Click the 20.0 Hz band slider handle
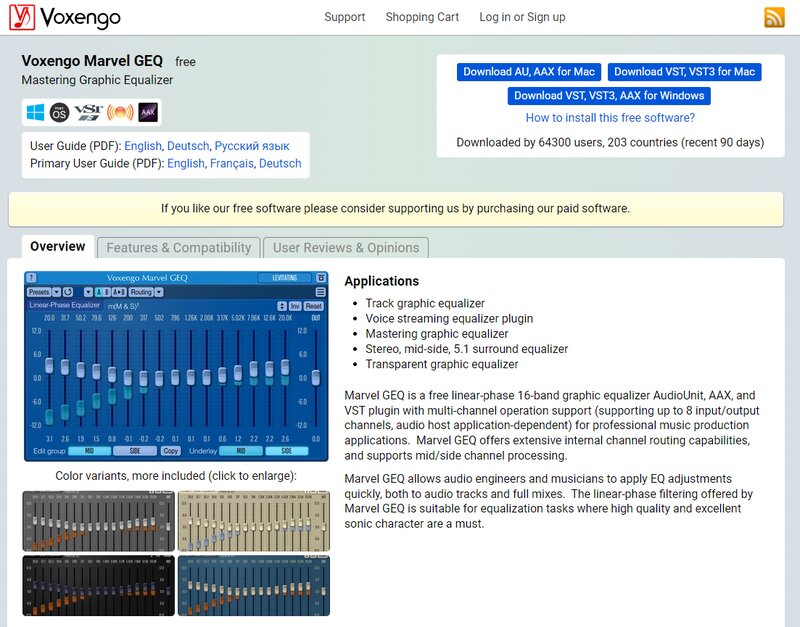800x627 pixels. pyautogui.click(x=49, y=365)
